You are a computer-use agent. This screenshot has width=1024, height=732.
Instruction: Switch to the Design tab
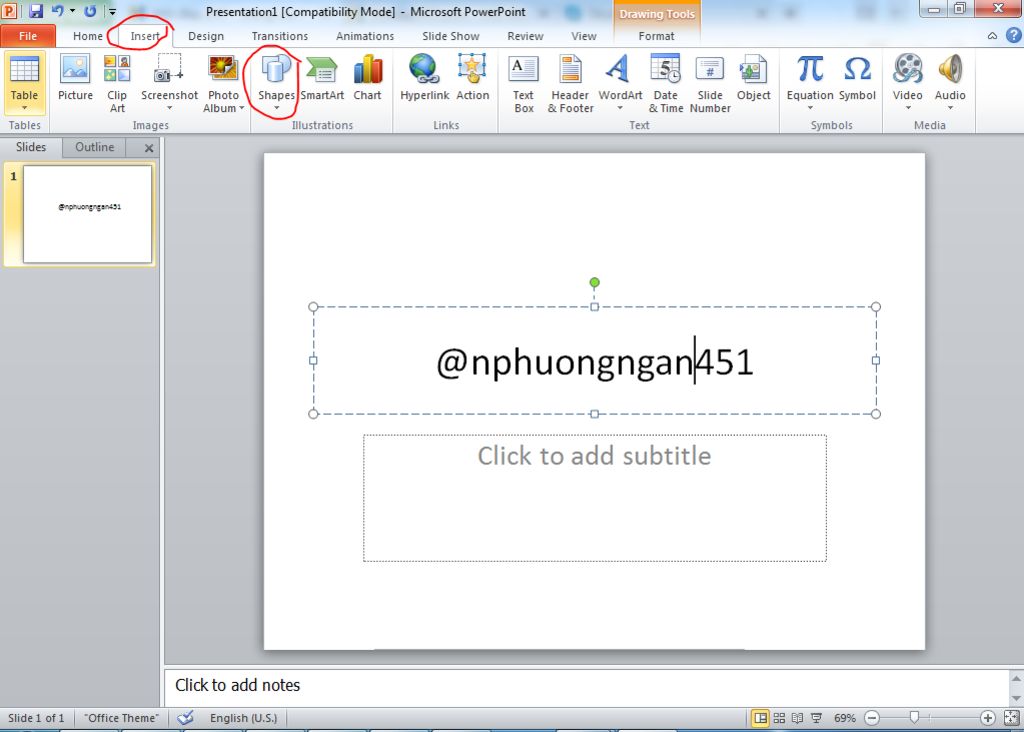(206, 36)
